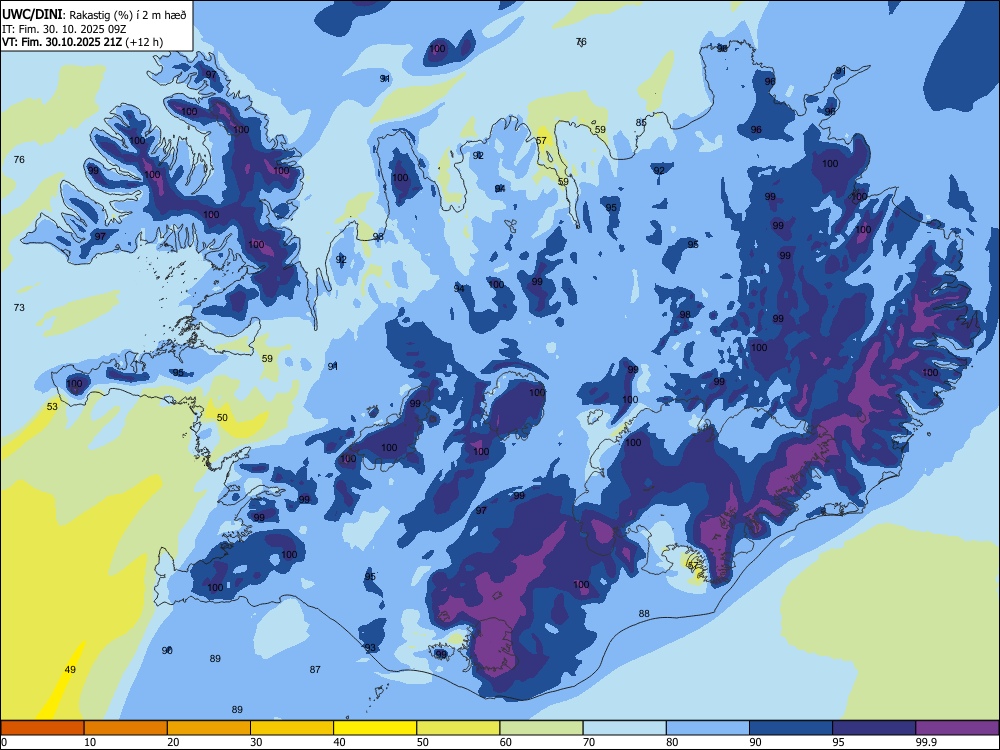Click the 'Rakastig (%) í 2 m hæð' label

coord(127,14)
